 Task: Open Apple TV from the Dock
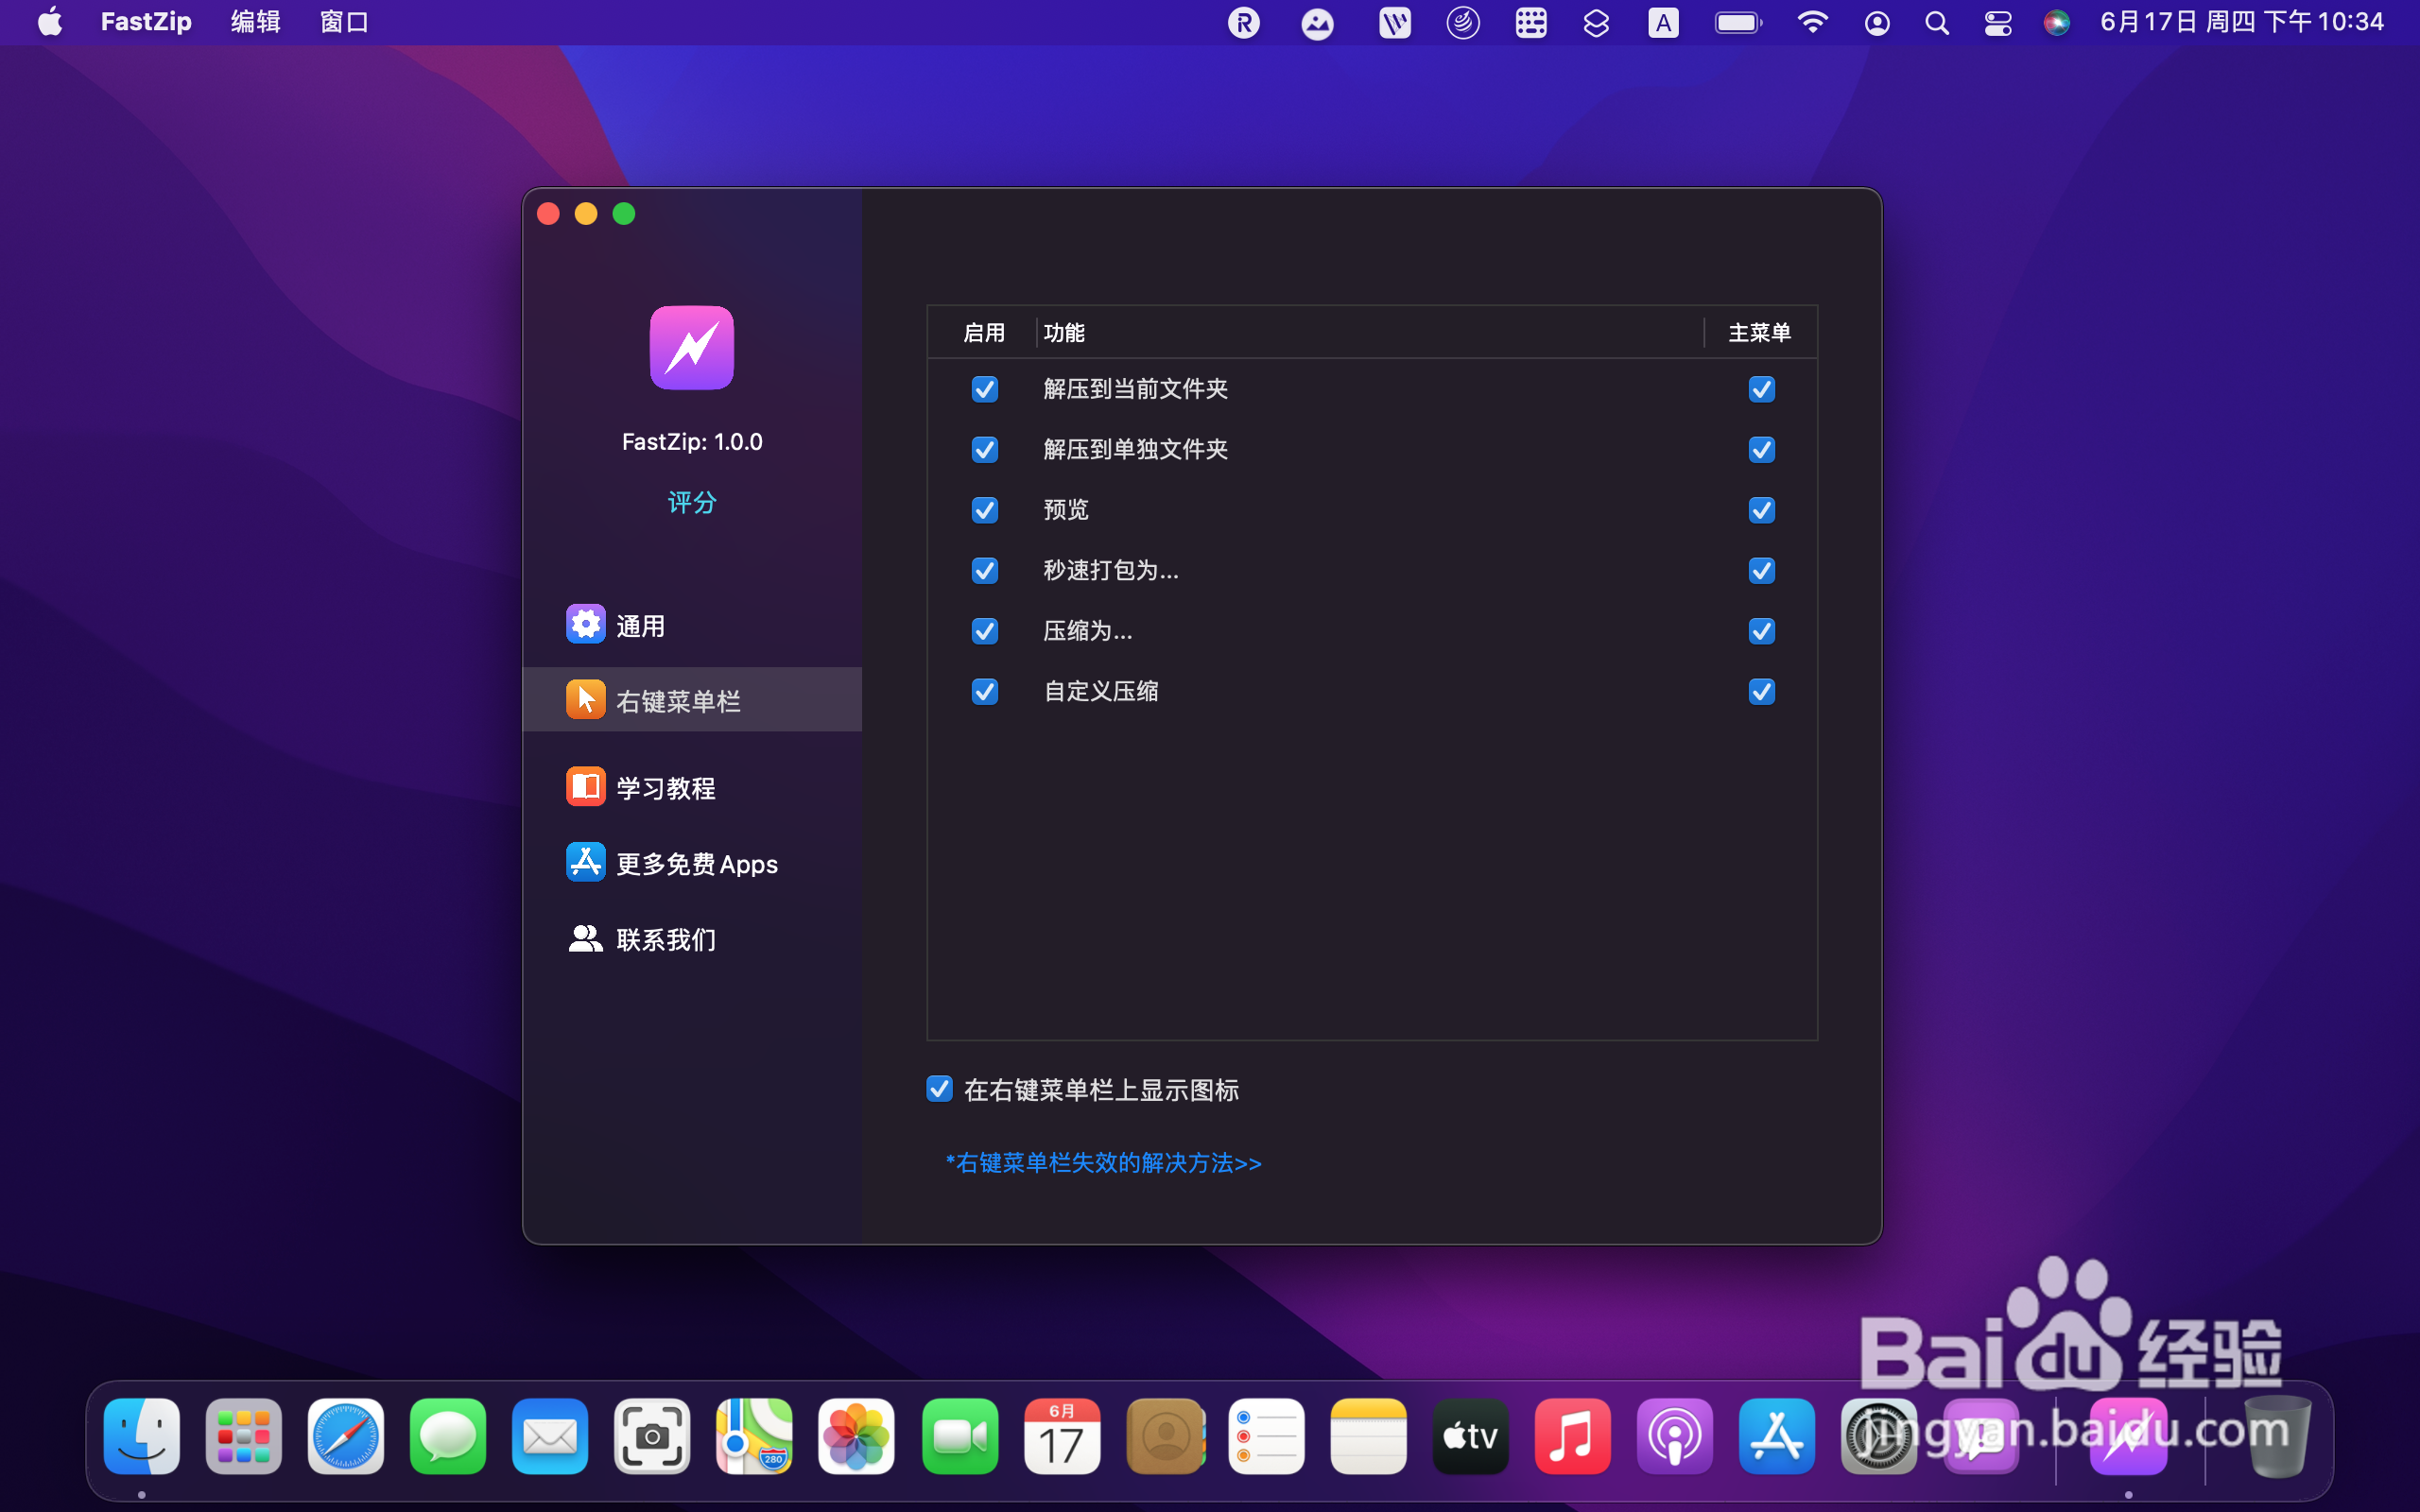[x=1470, y=1436]
